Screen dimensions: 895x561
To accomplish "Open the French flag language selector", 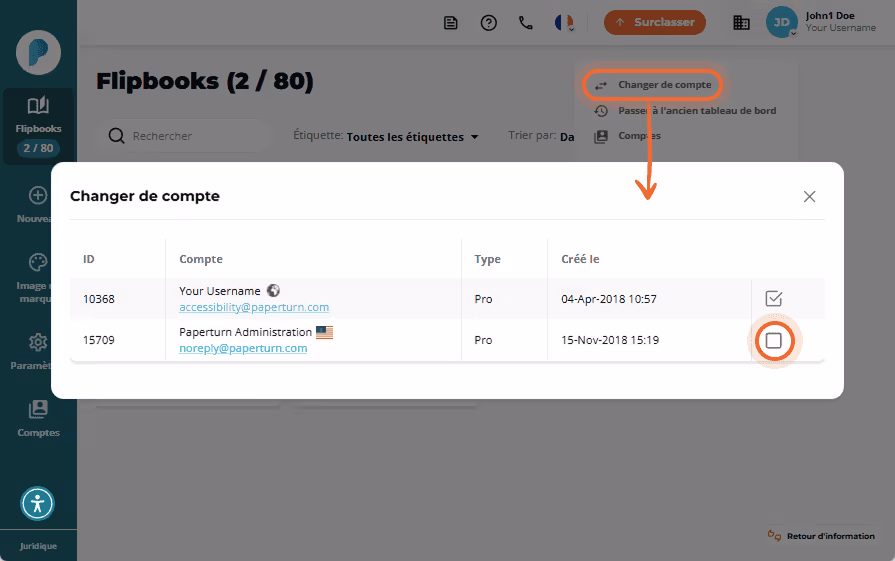I will click(564, 23).
